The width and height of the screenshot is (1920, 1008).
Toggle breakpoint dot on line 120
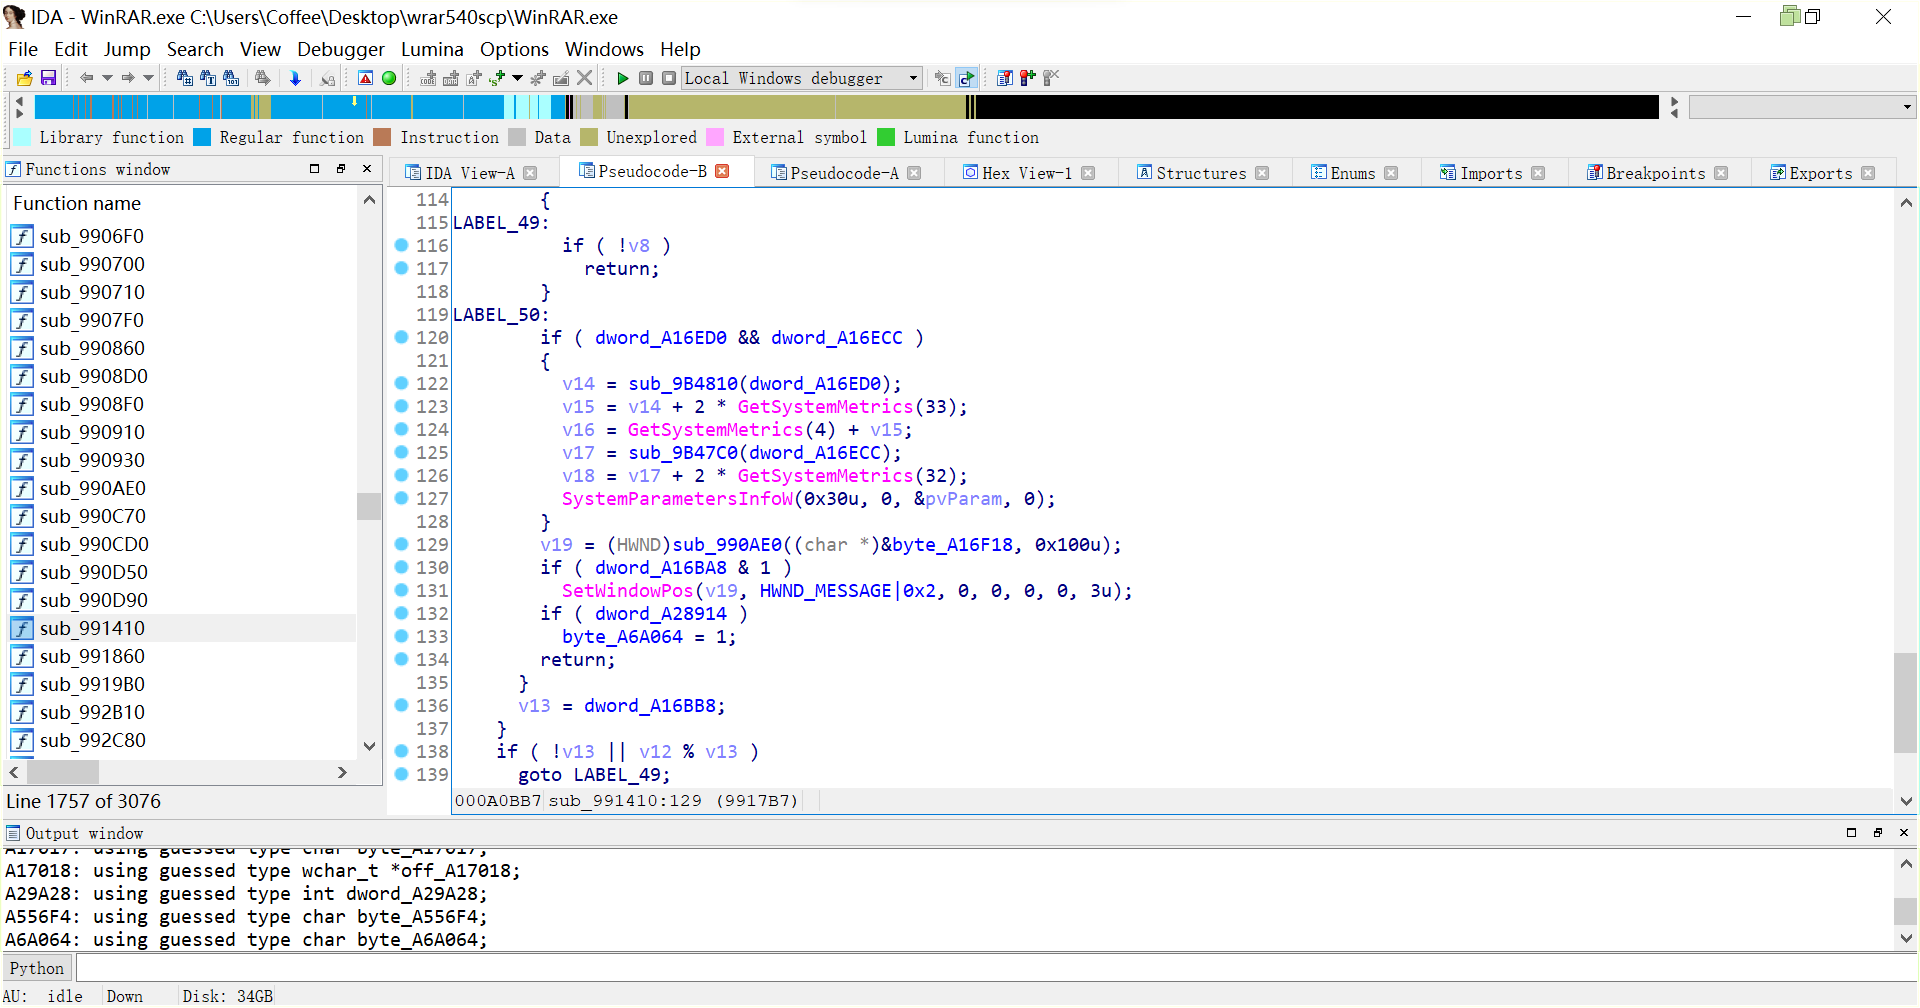[x=401, y=337]
